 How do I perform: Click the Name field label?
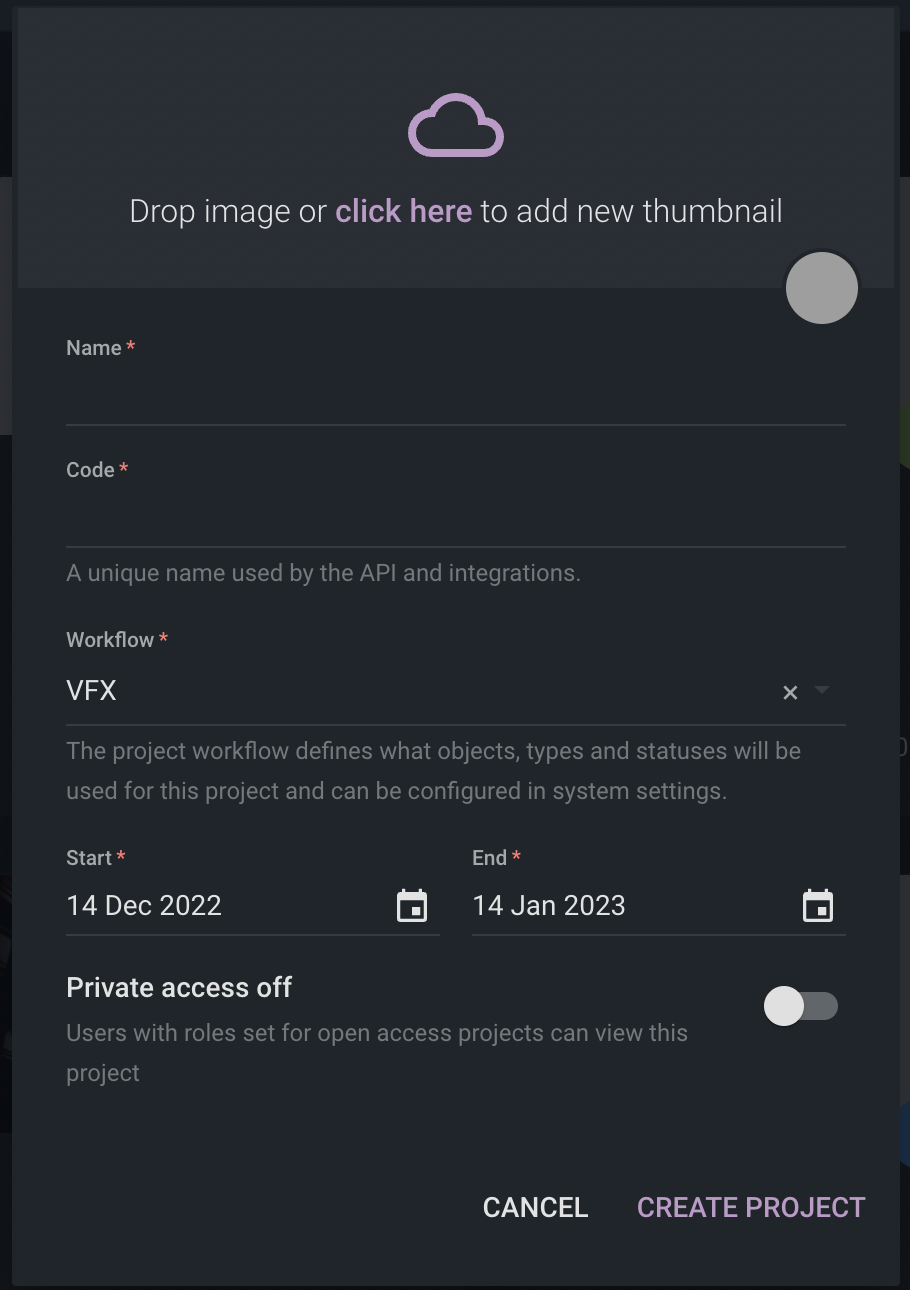click(100, 348)
